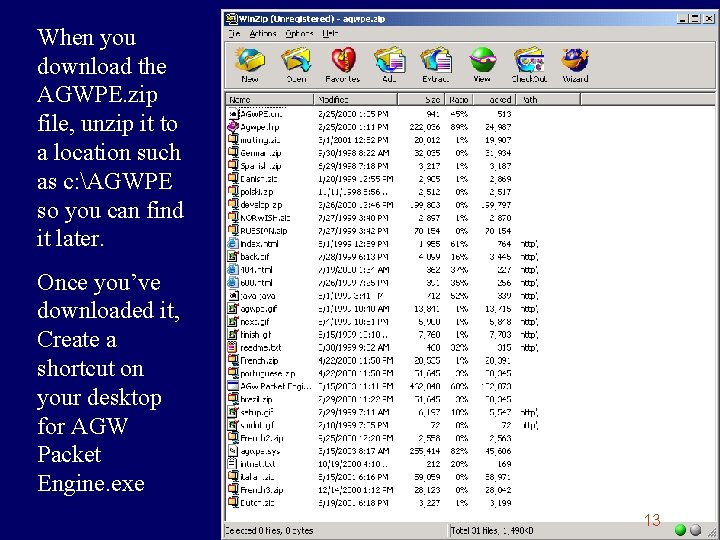
Task: Open the File menu
Action: 234,34
